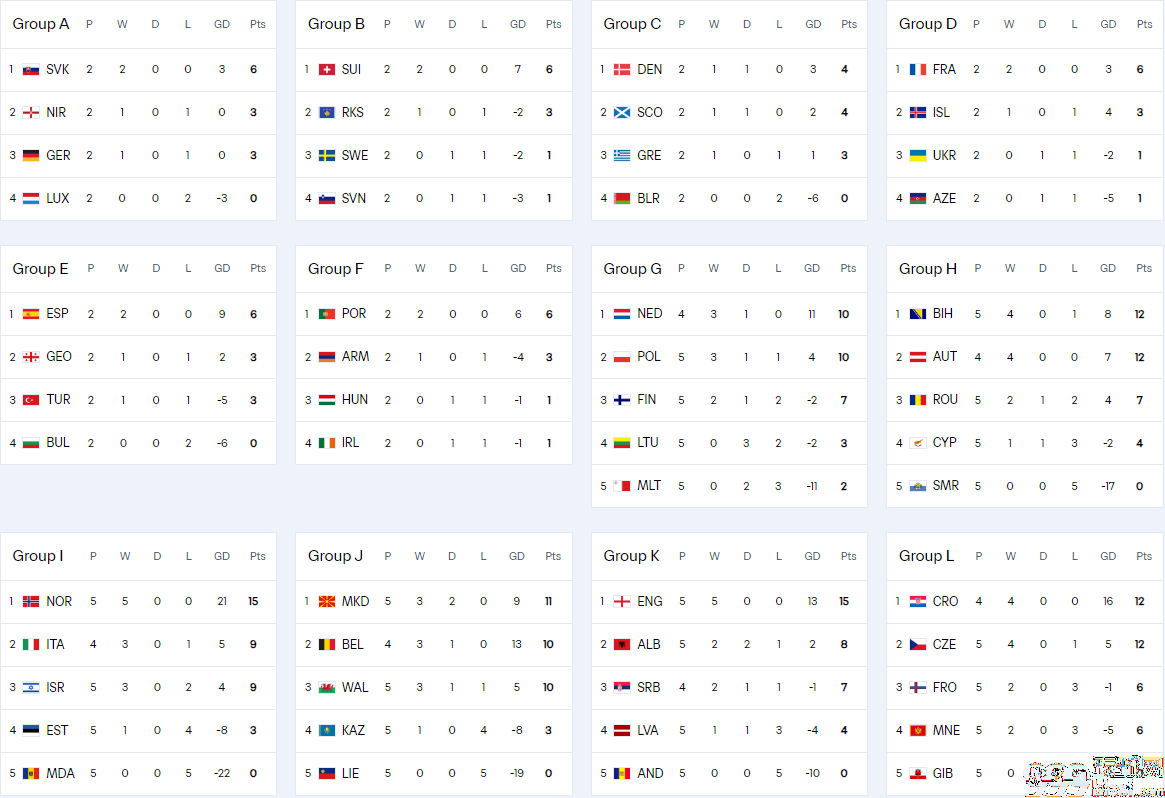The image size is (1165, 798).
Task: Click the Portugal flag next to POR
Action: (x=326, y=314)
